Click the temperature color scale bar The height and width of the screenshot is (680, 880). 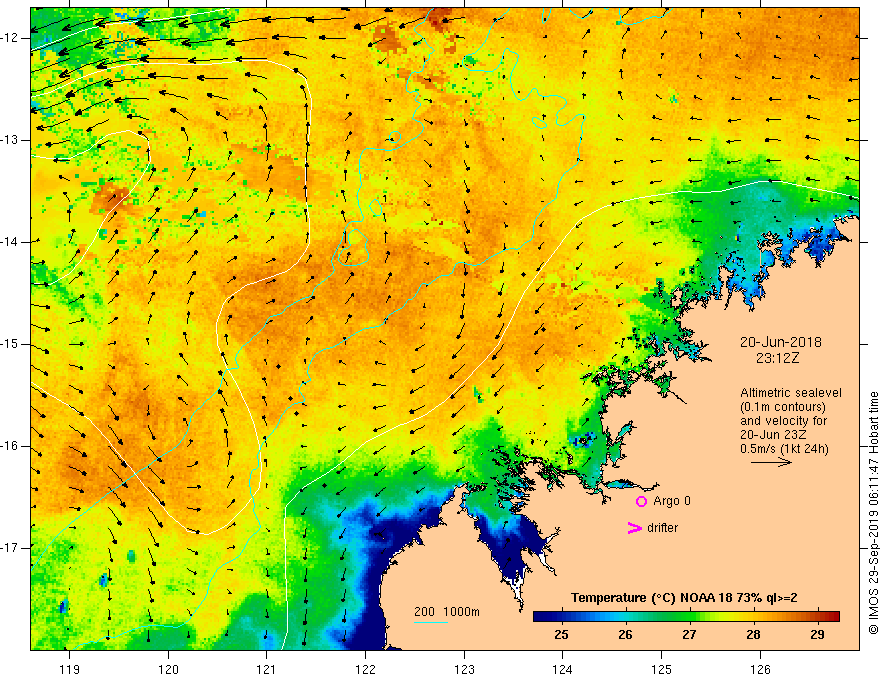click(686, 617)
